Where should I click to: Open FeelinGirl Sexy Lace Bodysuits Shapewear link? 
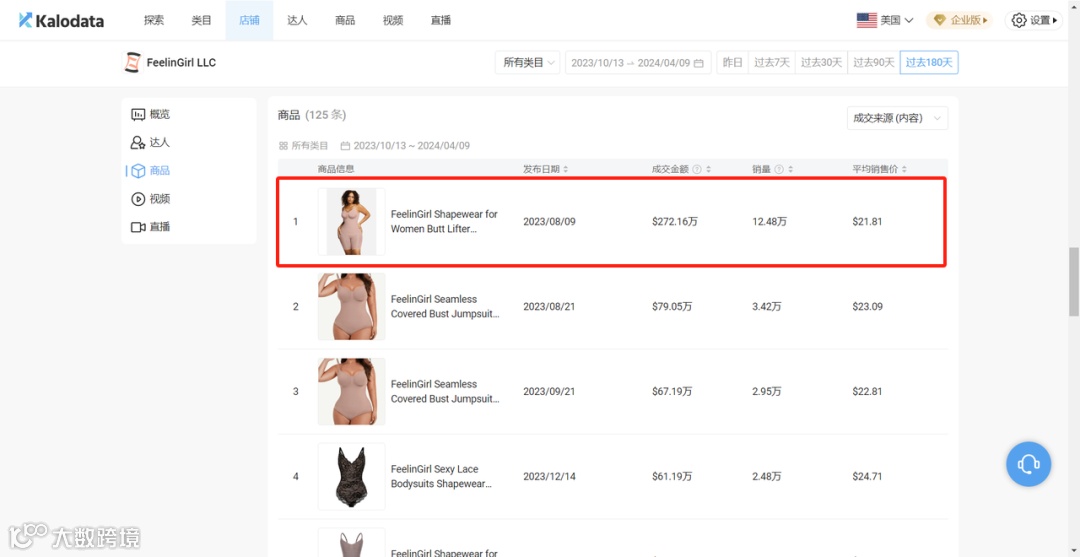(442, 476)
